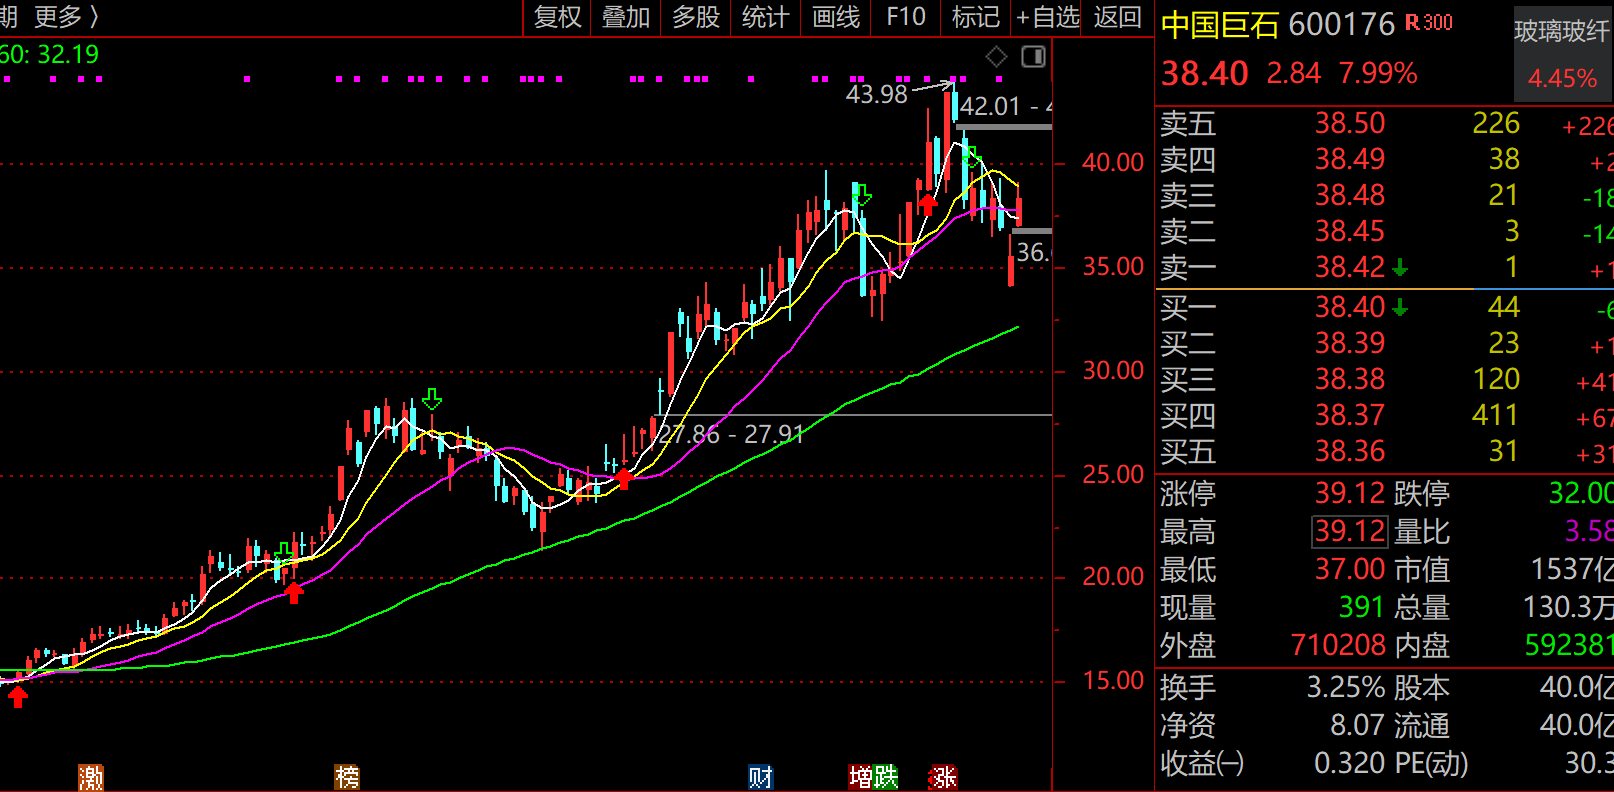Click the 换手 value 3.25%
The height and width of the screenshot is (792, 1614).
click(1346, 687)
